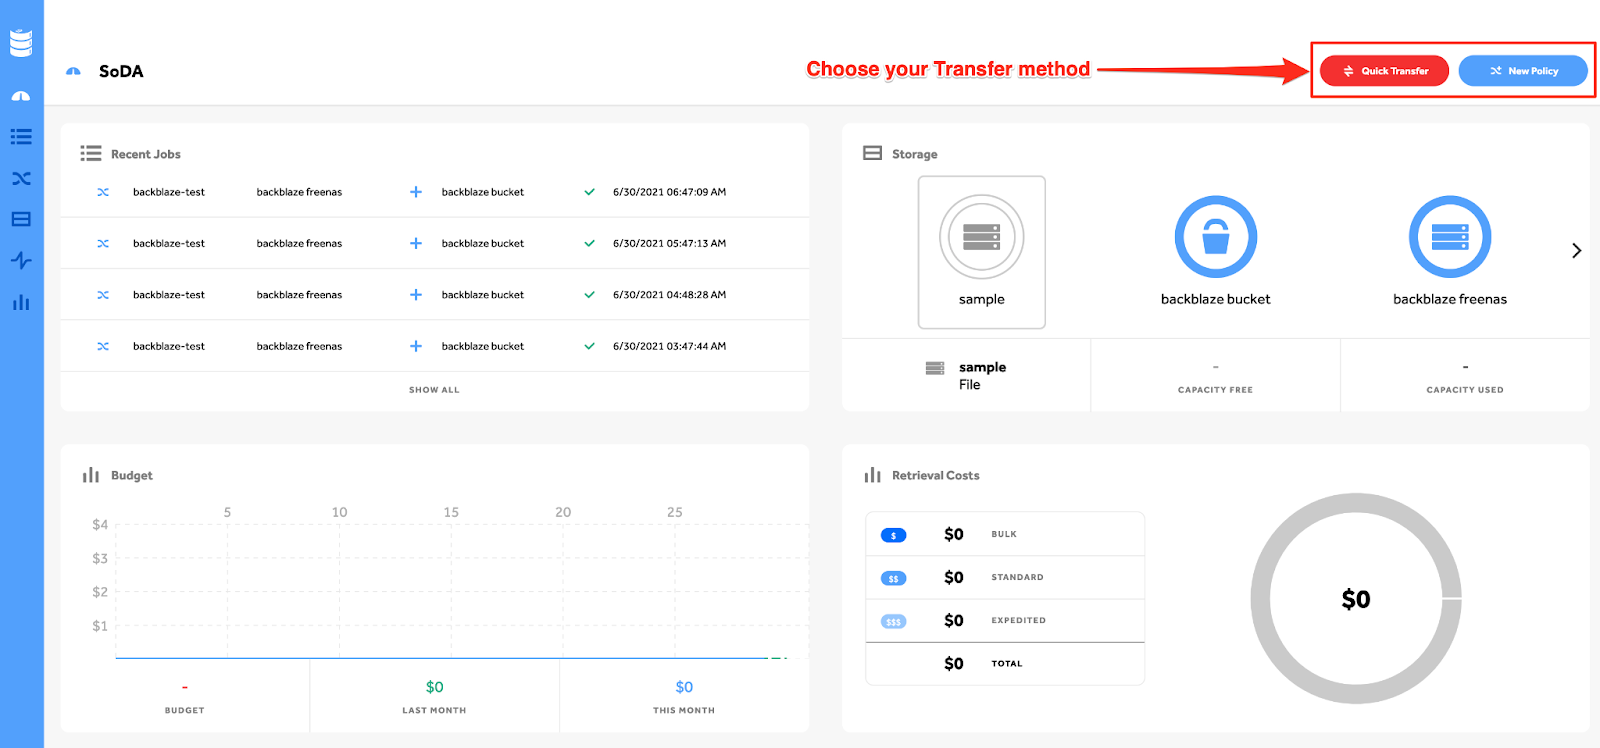The width and height of the screenshot is (1600, 748).
Task: Click shuffle icon of 04:48:28 AM job
Action: click(x=103, y=295)
